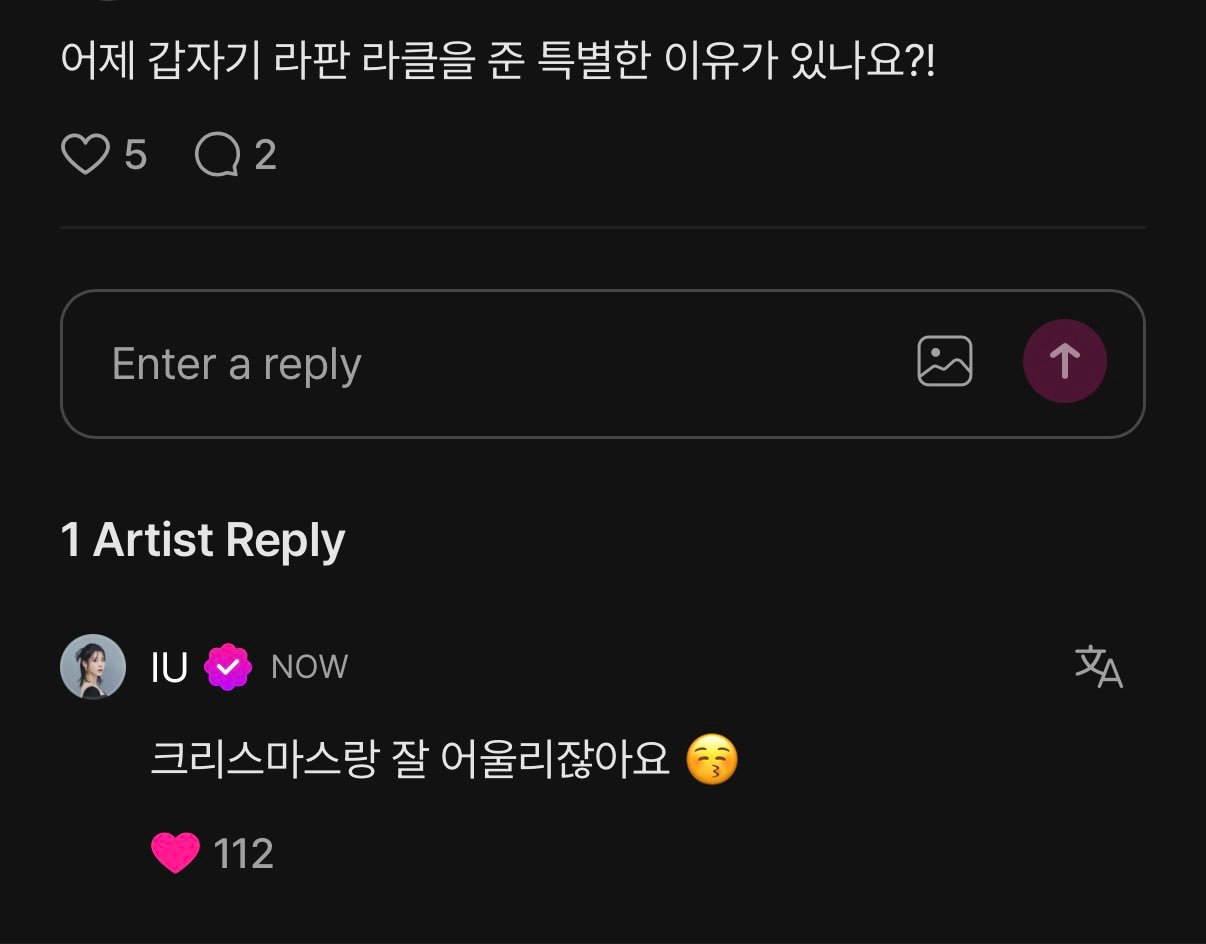The image size is (1206, 944).
Task: Click the IU artist username
Action: pos(169,668)
